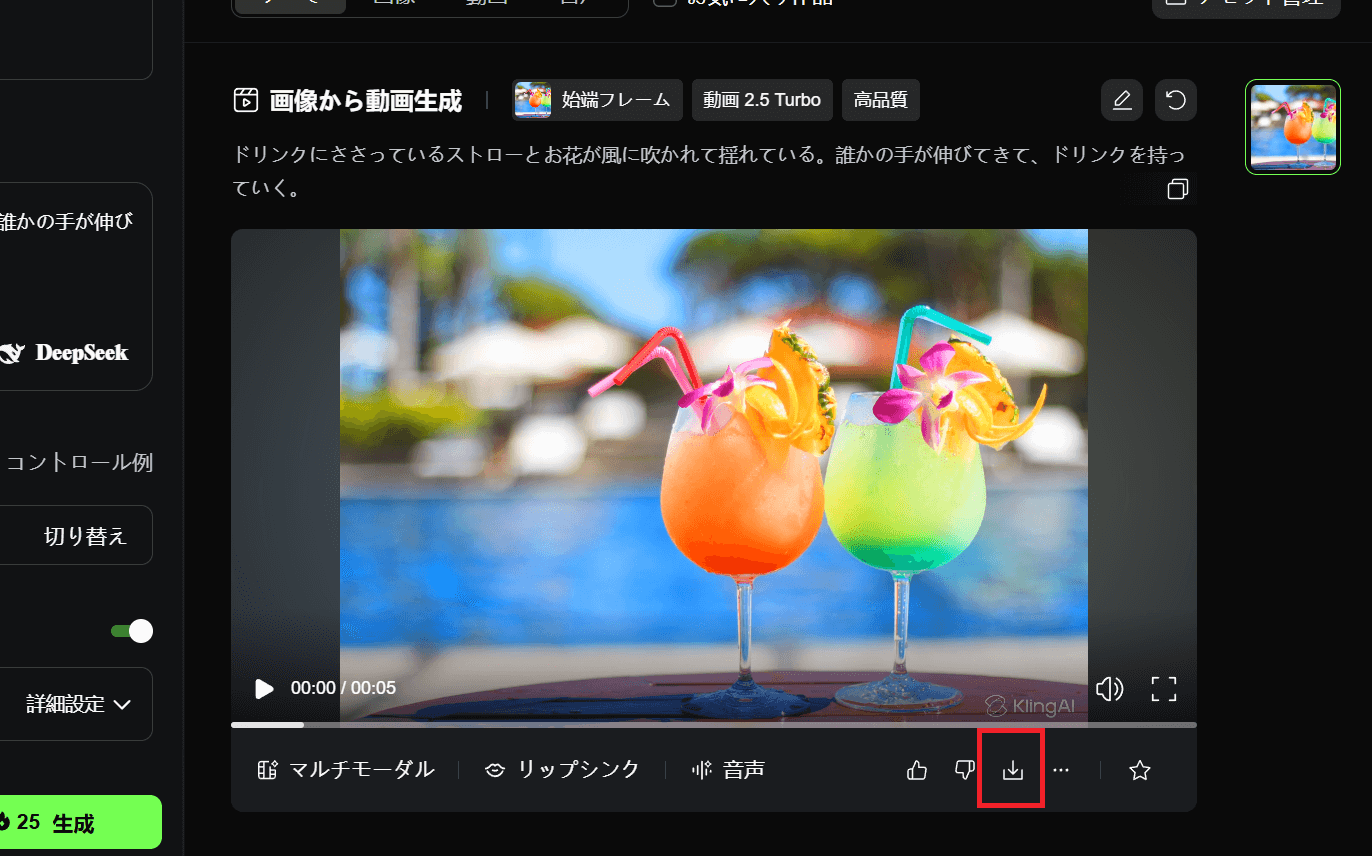Image resolution: width=1372 pixels, height=856 pixels.
Task: Regenerate using the circular arrow icon
Action: (x=1175, y=99)
